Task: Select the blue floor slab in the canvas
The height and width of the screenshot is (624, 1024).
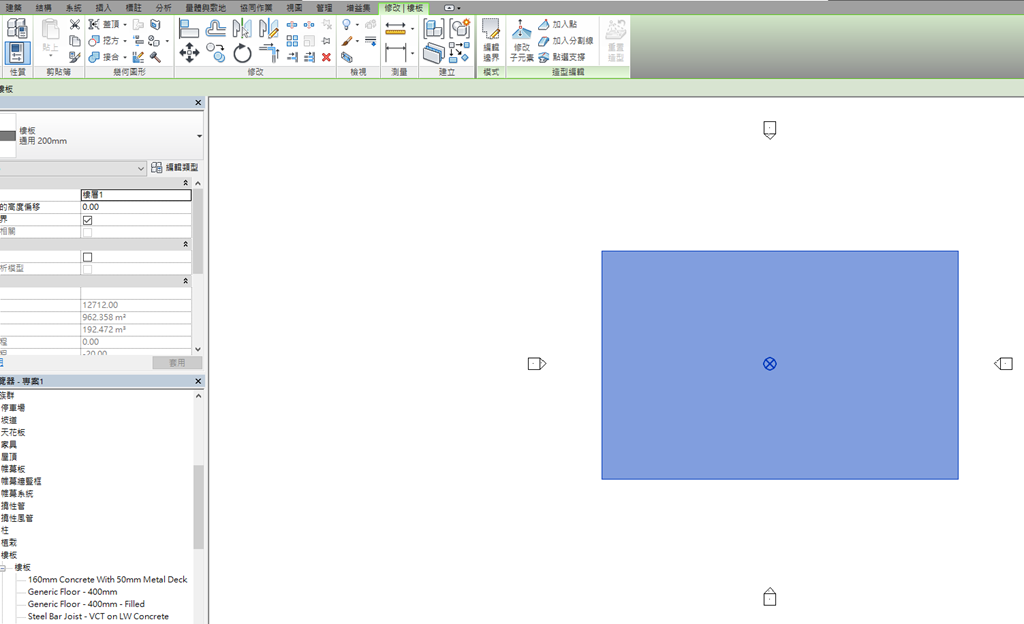Action: tap(780, 365)
